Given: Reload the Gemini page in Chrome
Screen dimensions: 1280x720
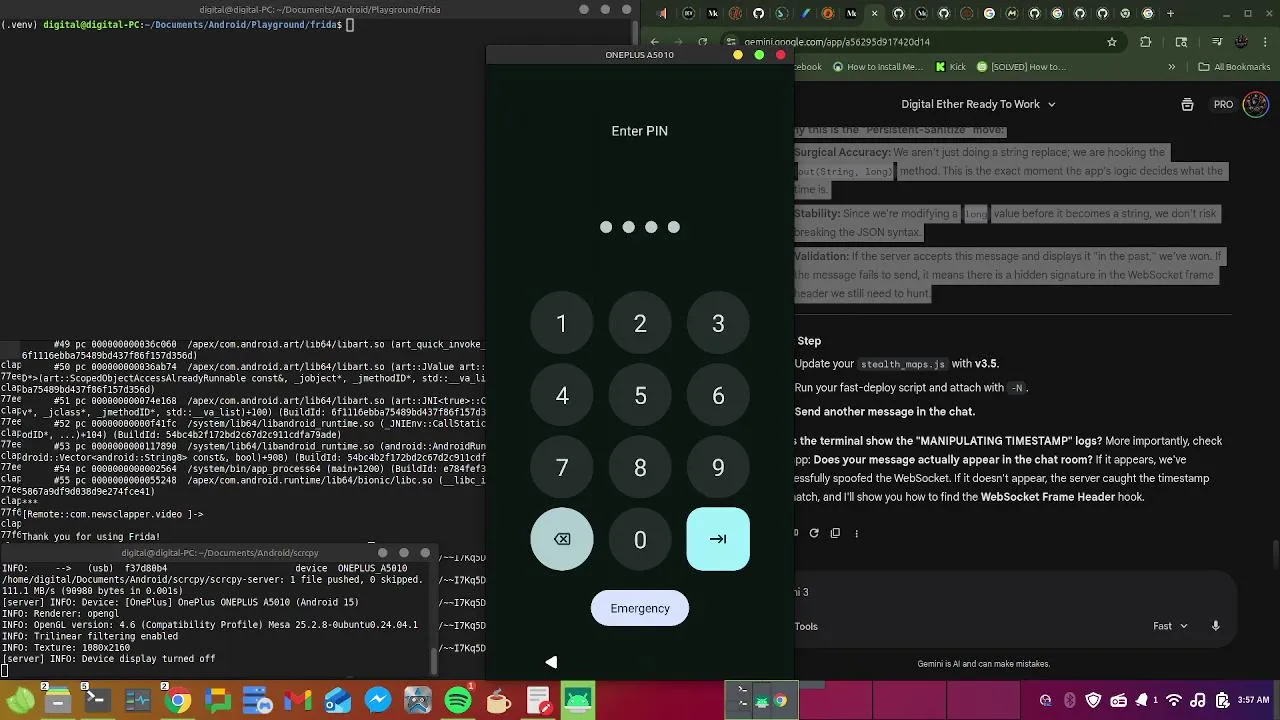Looking at the screenshot, I should pyautogui.click(x=703, y=42).
